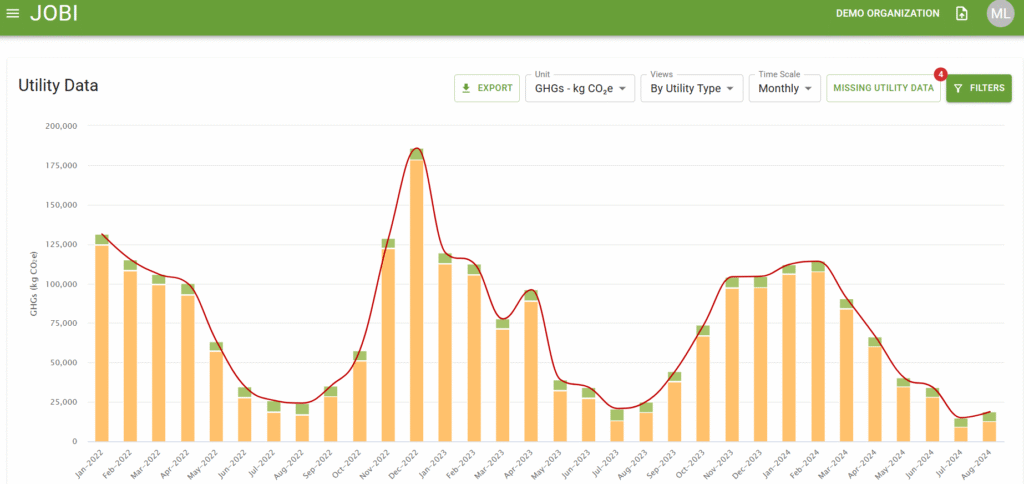This screenshot has height=484, width=1024.
Task: Click the Oct-2023 bar in the chart
Action: 703,383
